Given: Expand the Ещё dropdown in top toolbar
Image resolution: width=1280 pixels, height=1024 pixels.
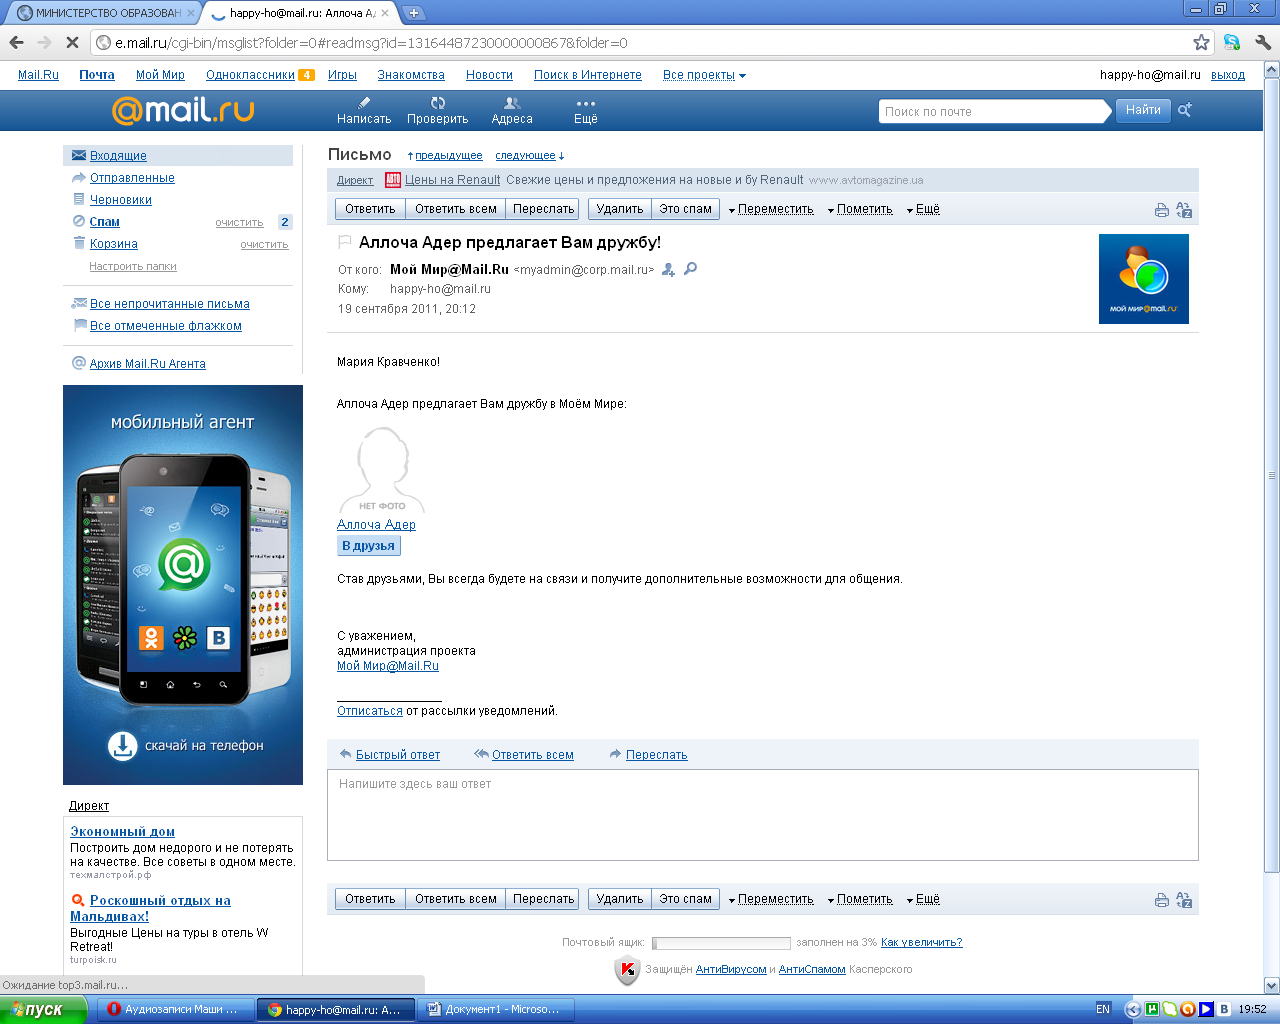Looking at the screenshot, I should click(x=923, y=210).
